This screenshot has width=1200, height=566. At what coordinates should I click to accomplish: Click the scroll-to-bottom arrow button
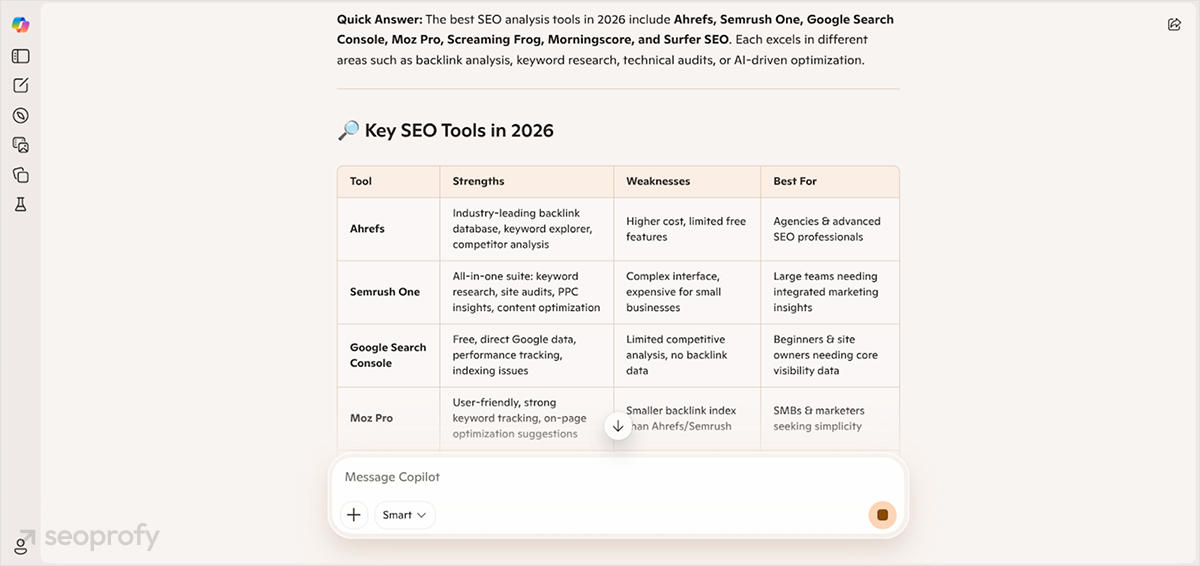pyautogui.click(x=617, y=426)
